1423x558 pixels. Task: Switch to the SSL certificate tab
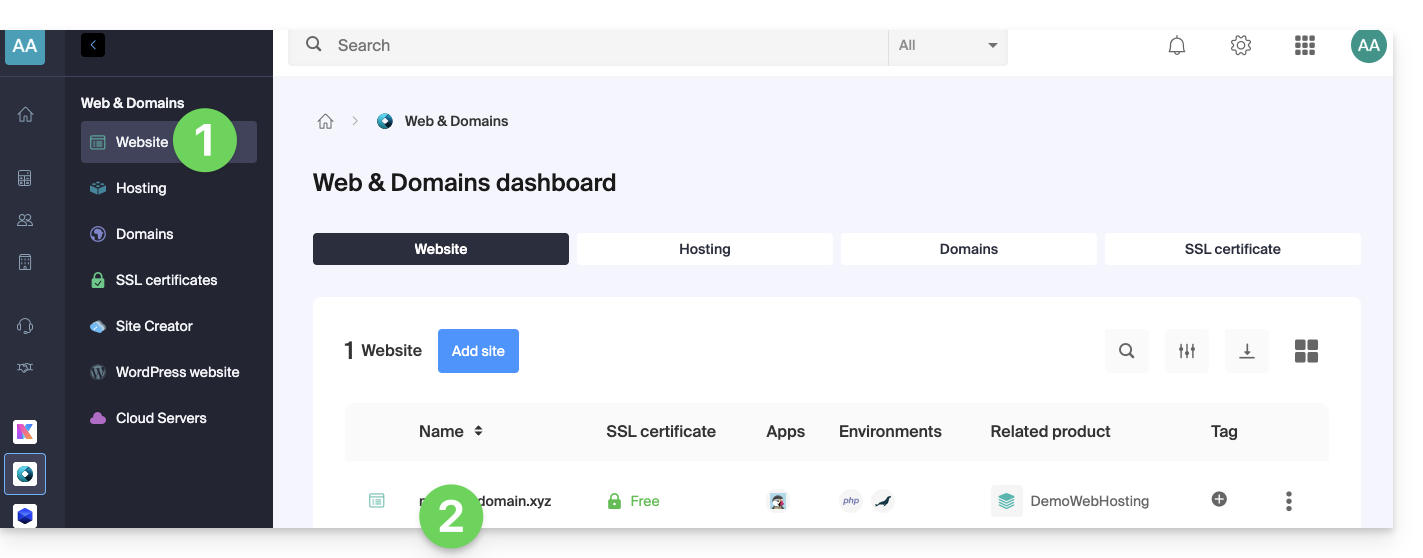(x=1232, y=249)
